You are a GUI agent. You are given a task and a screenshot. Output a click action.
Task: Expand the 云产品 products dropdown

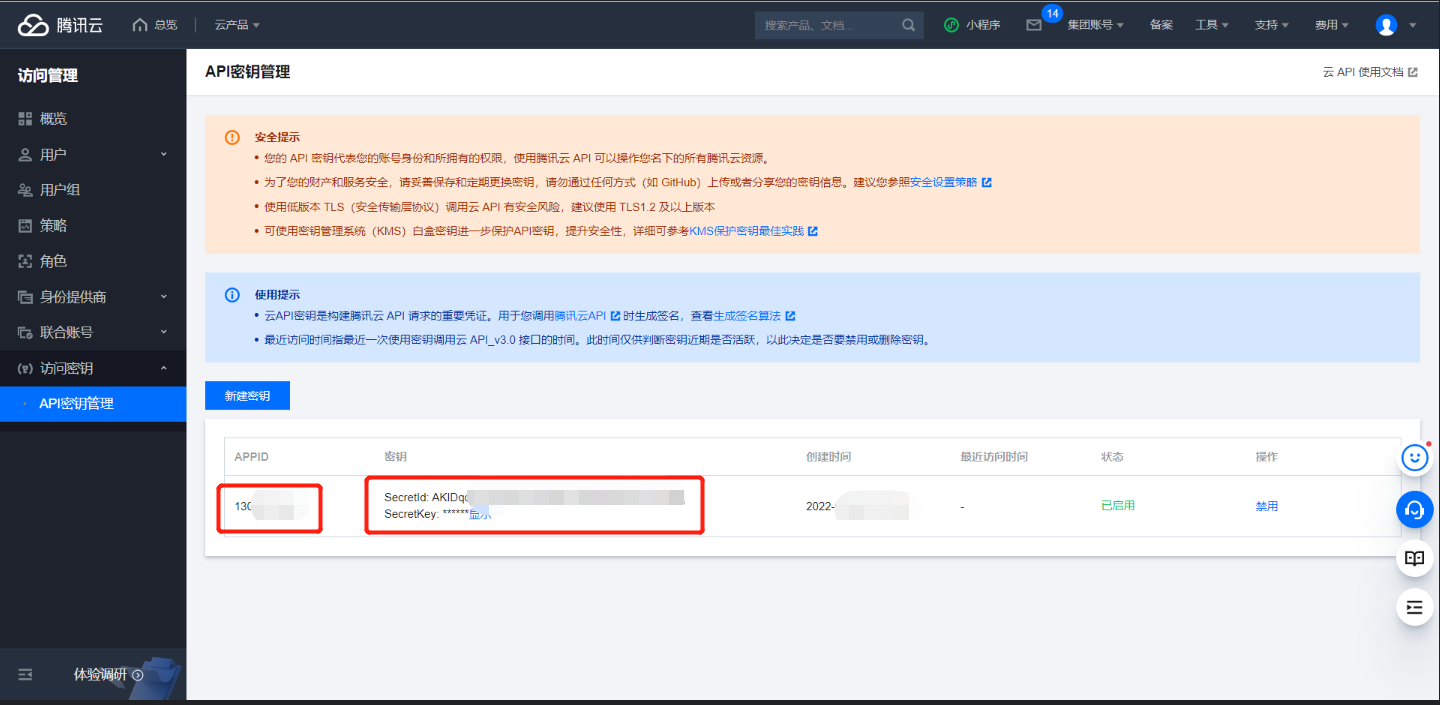click(x=237, y=25)
